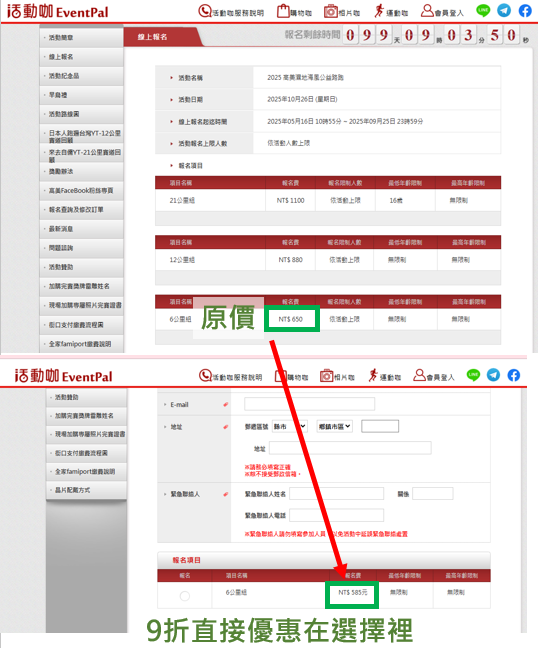Image resolution: width=538 pixels, height=648 pixels.
Task: Select the 6公里組 registration radio button
Action: [185, 596]
